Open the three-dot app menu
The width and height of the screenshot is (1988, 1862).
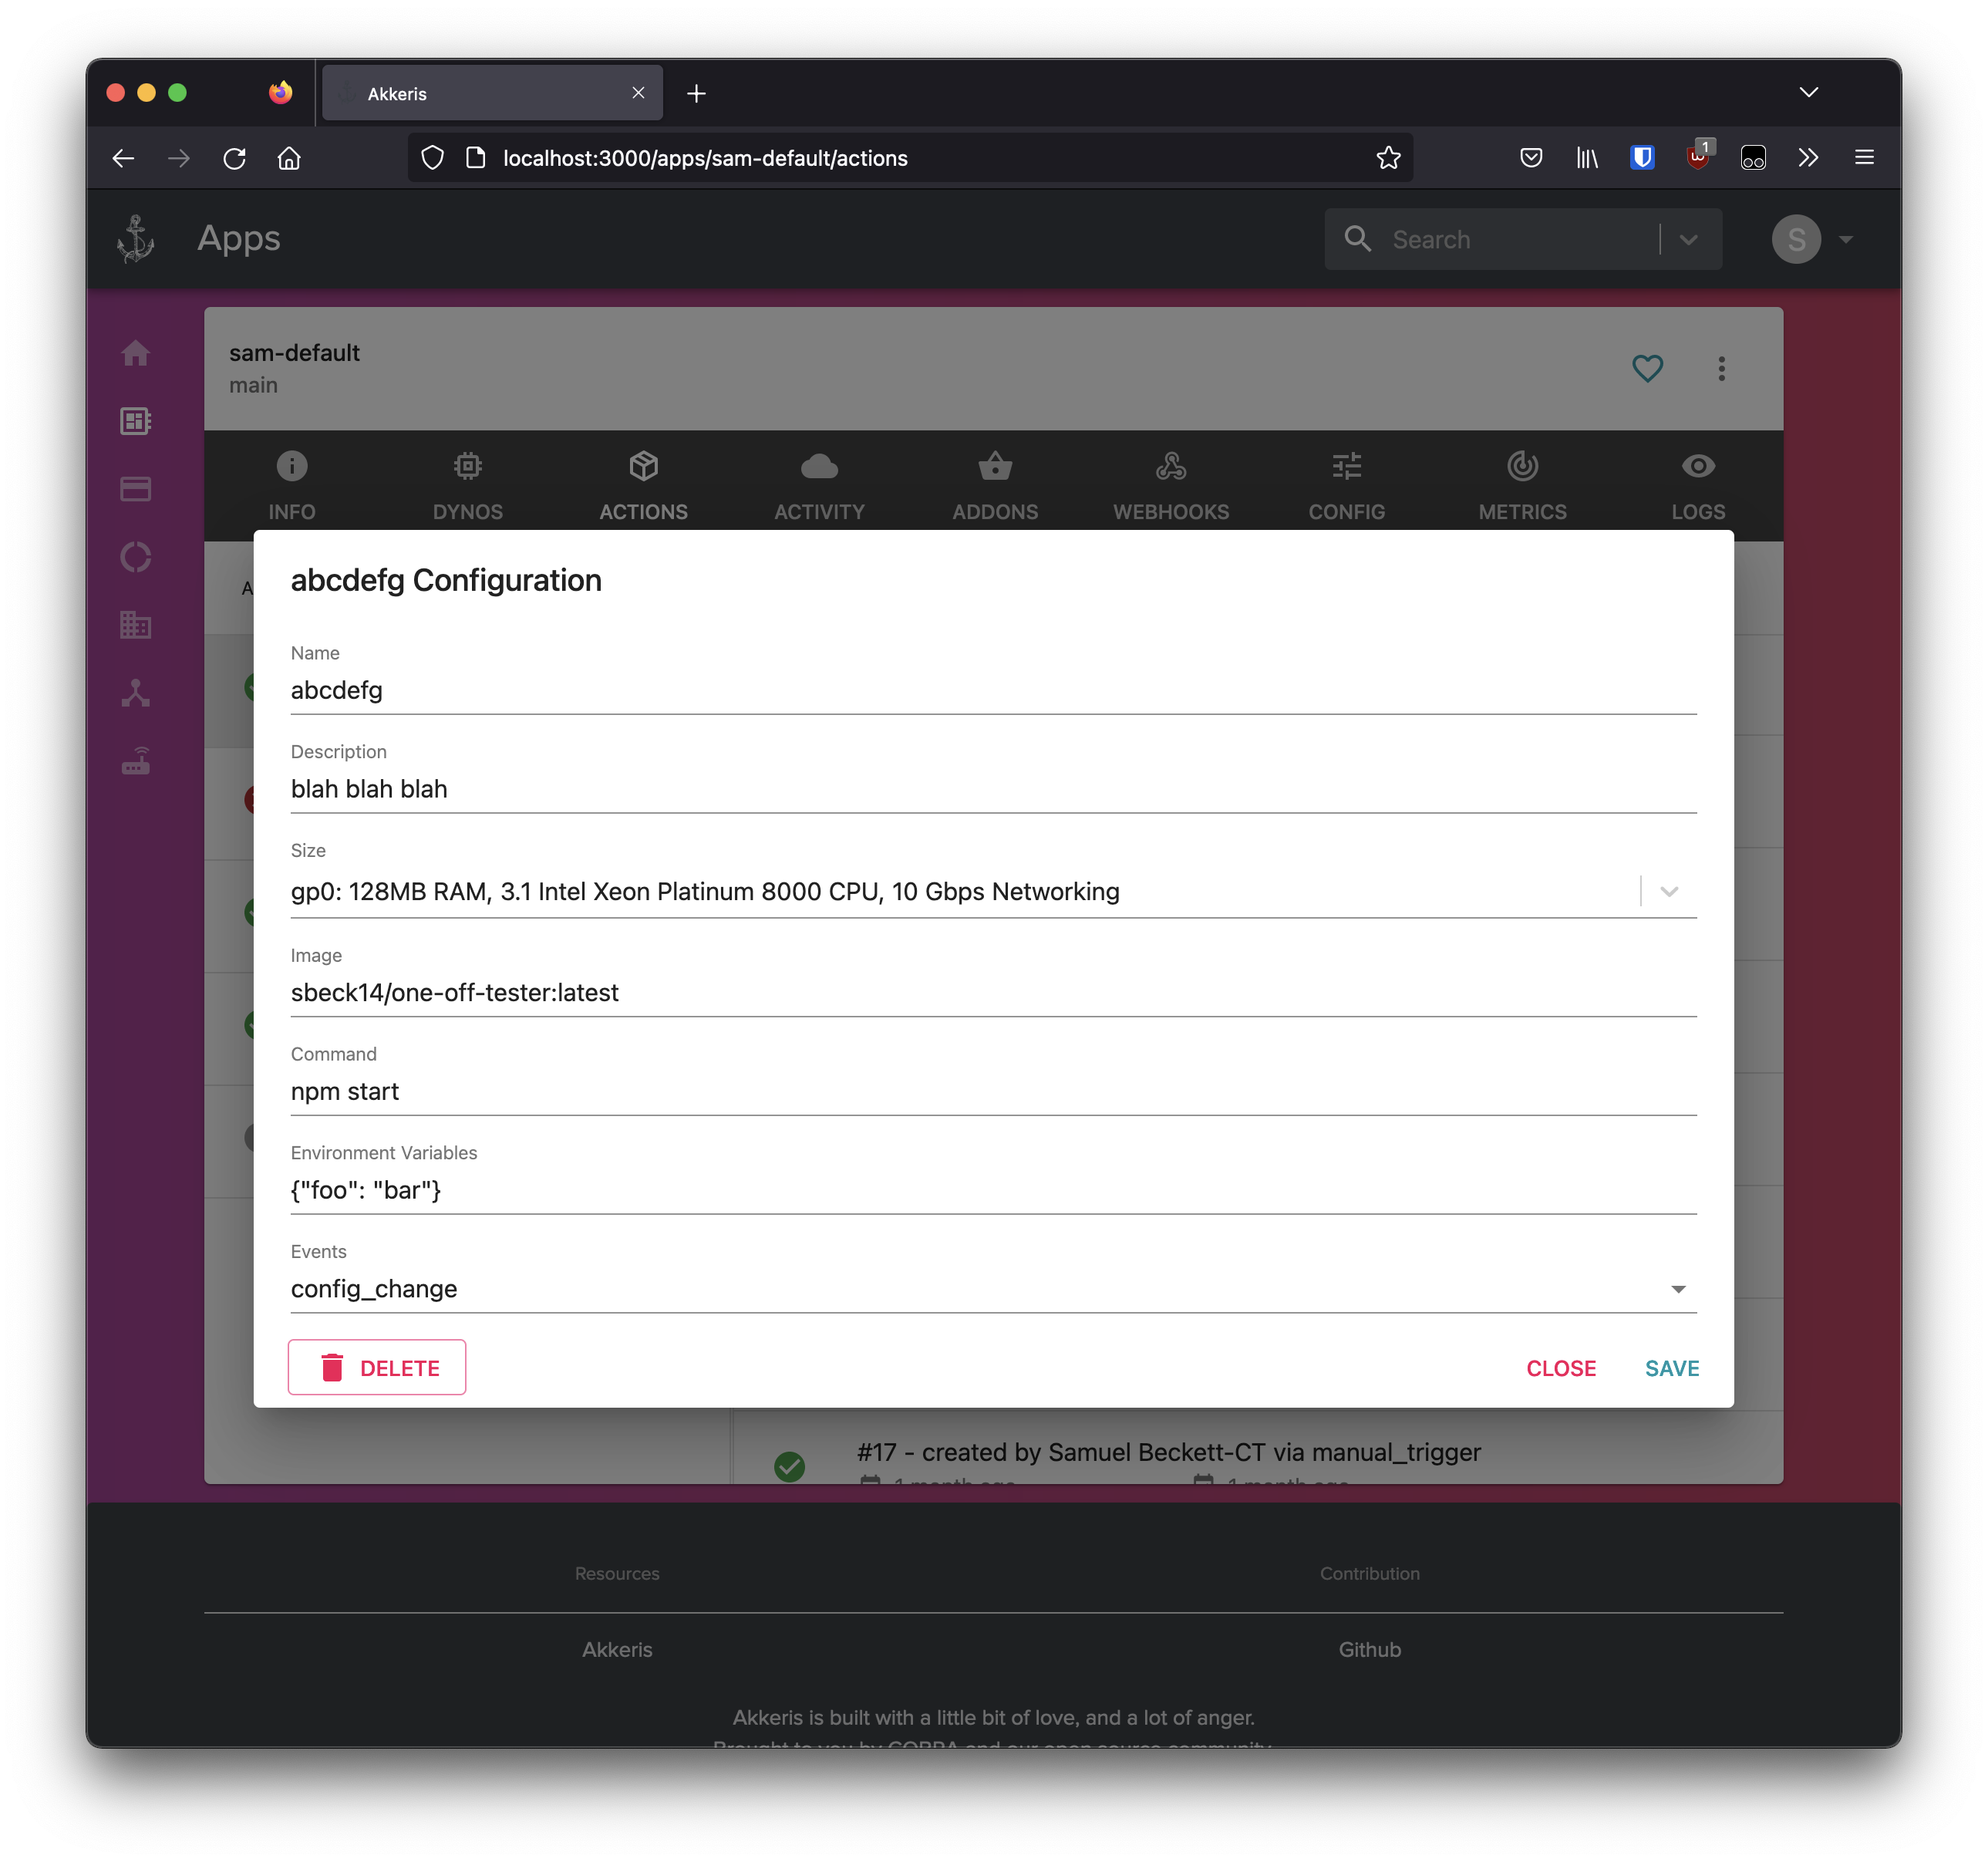[1721, 369]
